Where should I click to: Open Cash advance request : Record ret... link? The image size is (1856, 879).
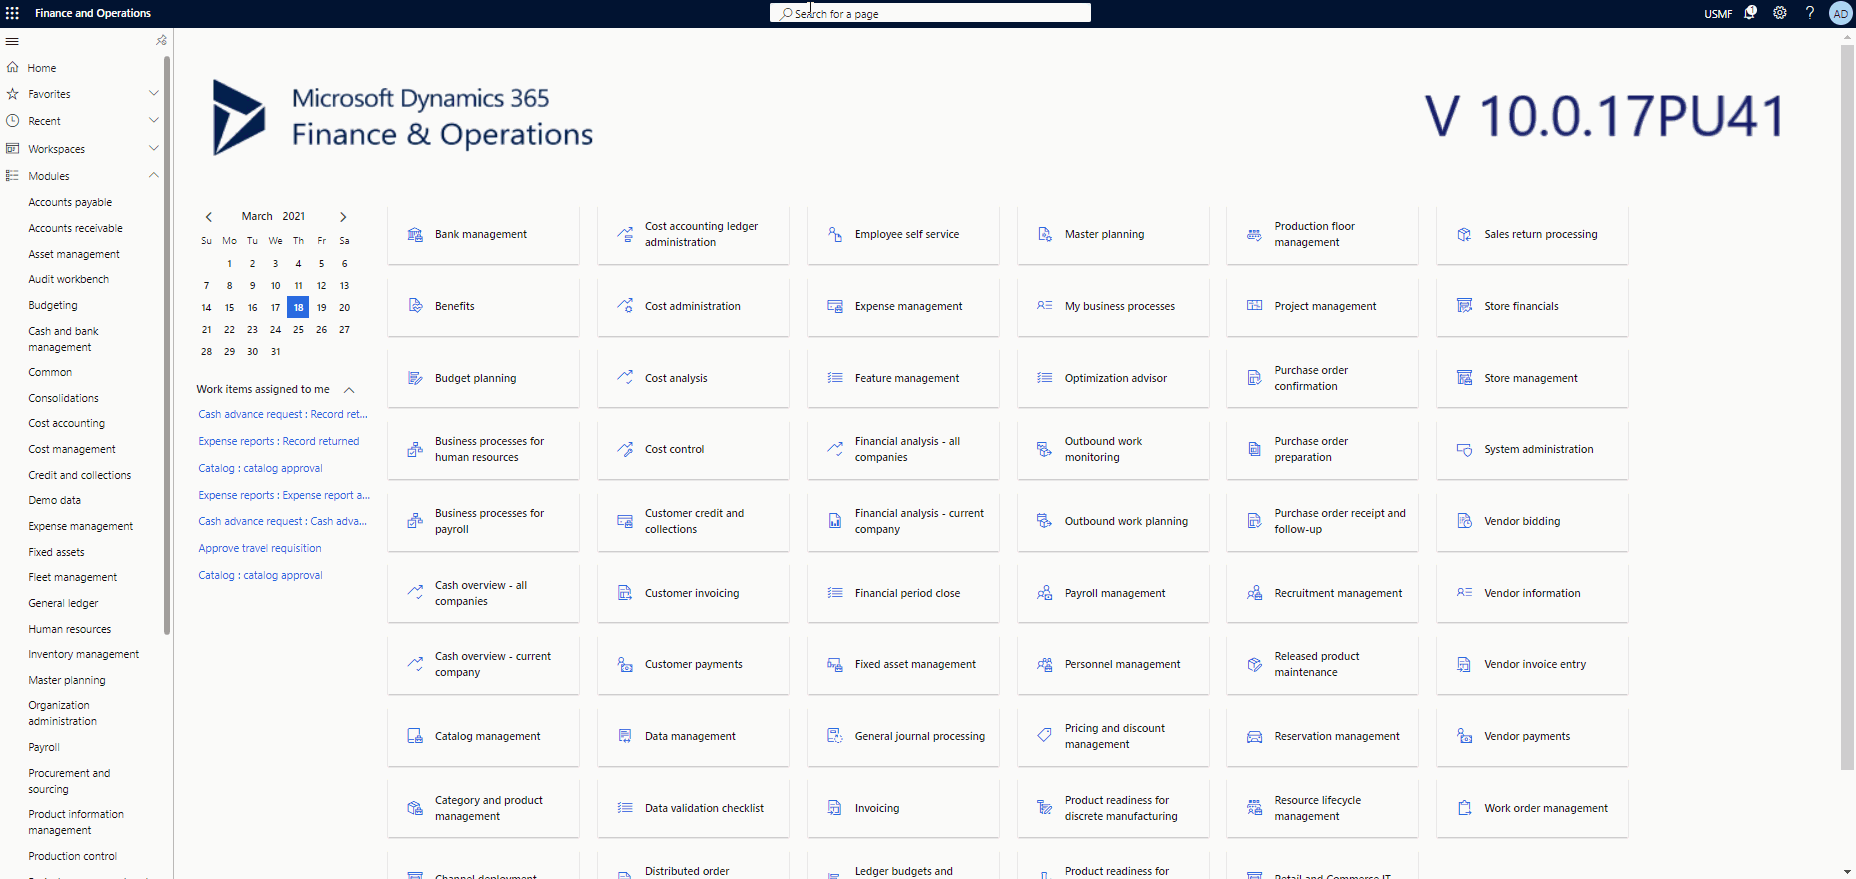(283, 414)
